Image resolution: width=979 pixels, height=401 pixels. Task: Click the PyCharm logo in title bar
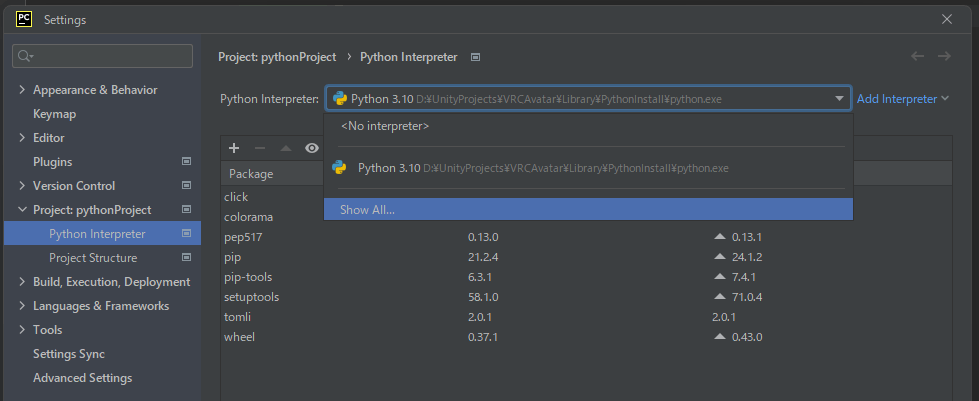click(24, 19)
